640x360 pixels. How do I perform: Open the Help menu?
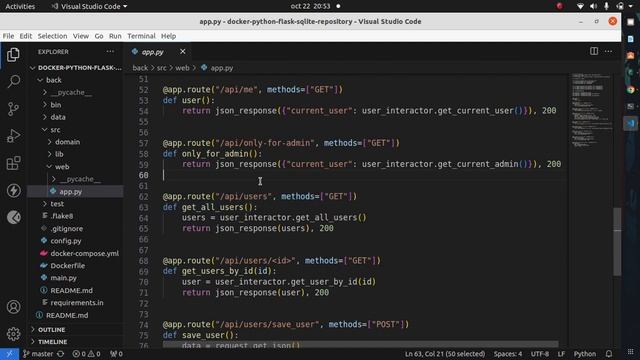(168, 36)
